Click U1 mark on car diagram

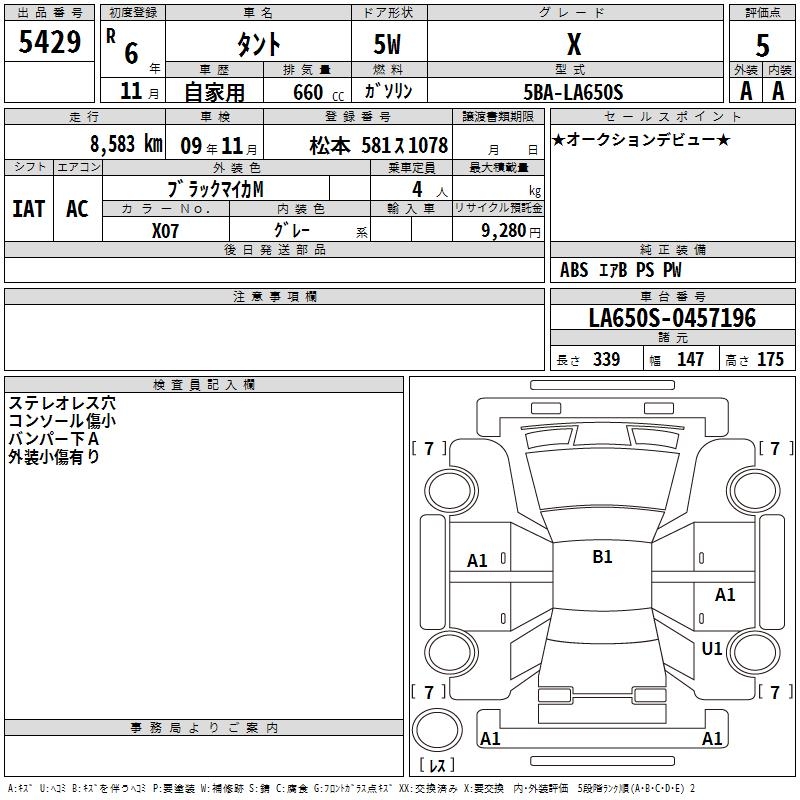[712, 649]
